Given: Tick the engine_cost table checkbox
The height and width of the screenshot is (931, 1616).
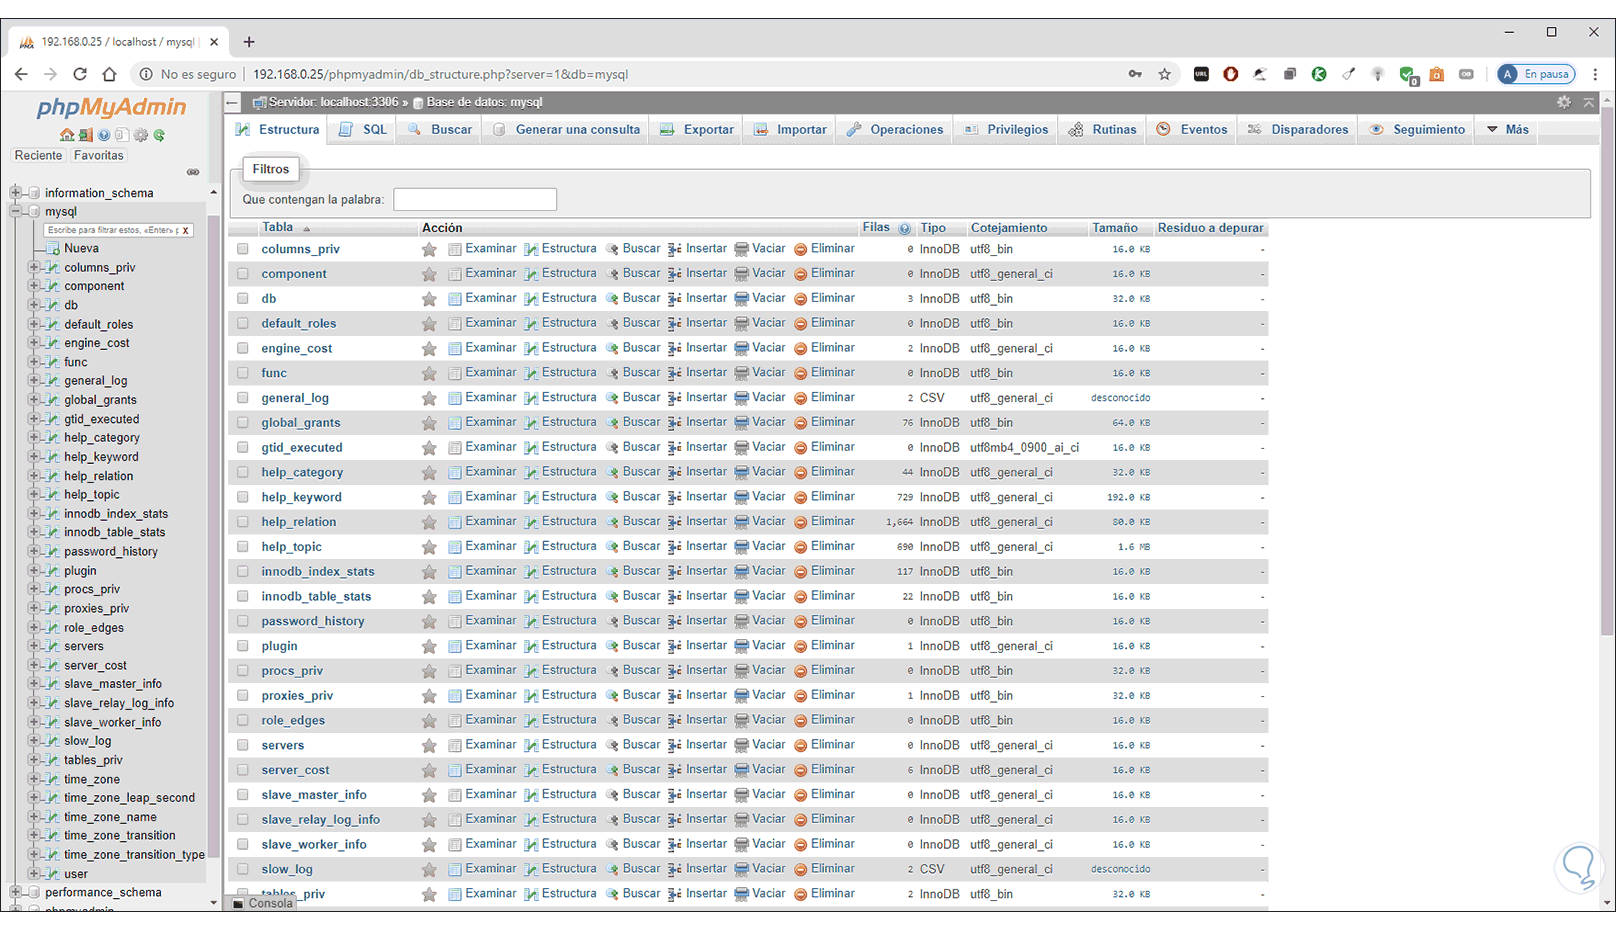Looking at the screenshot, I should click(x=243, y=348).
